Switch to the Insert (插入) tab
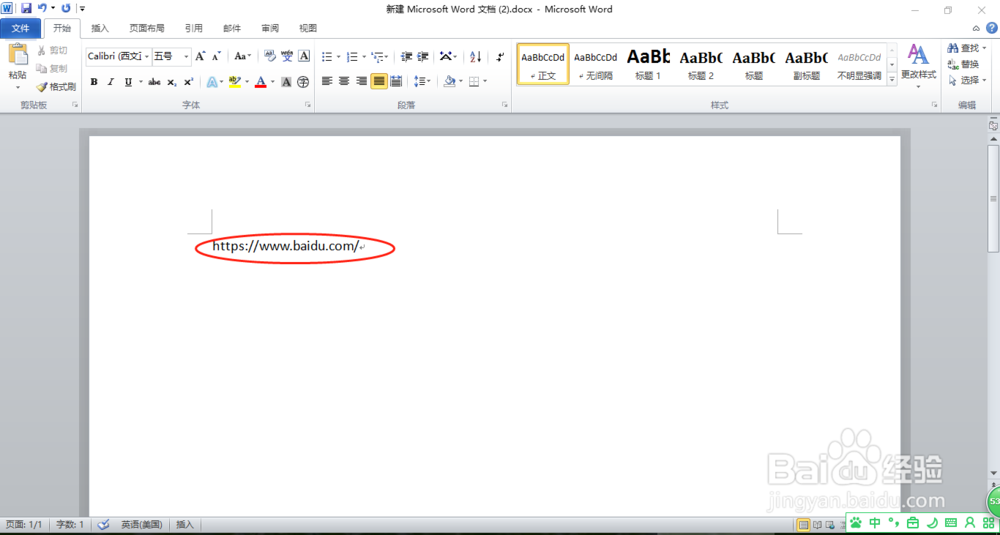 (100, 28)
